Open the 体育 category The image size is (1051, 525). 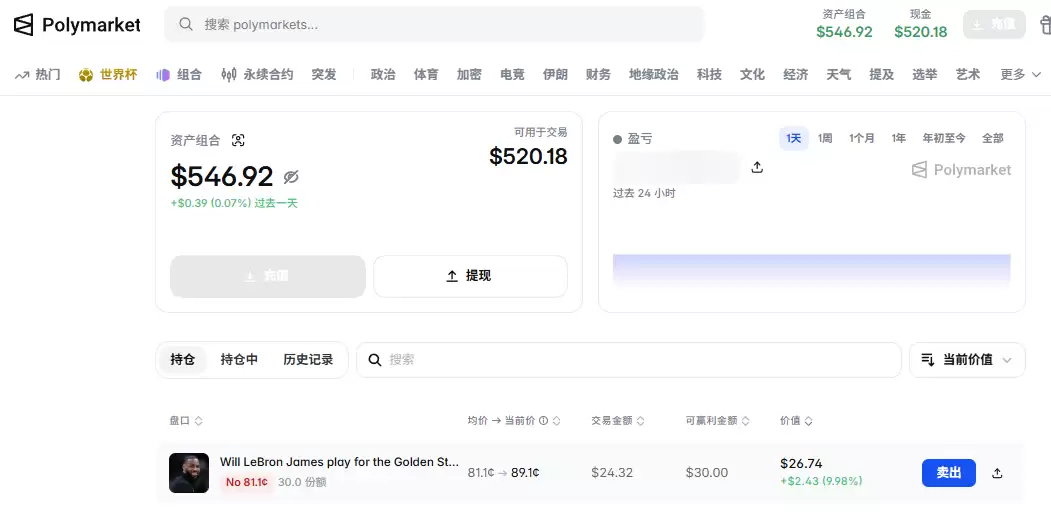click(x=426, y=74)
